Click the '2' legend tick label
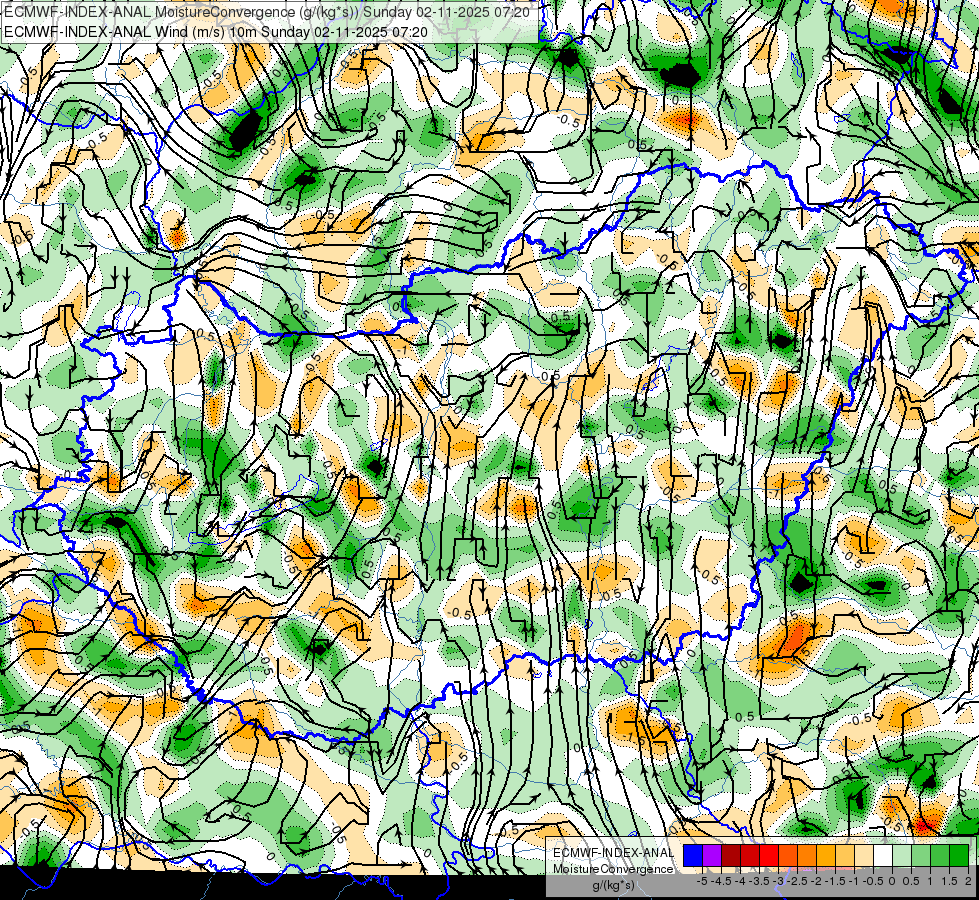 click(x=968, y=882)
